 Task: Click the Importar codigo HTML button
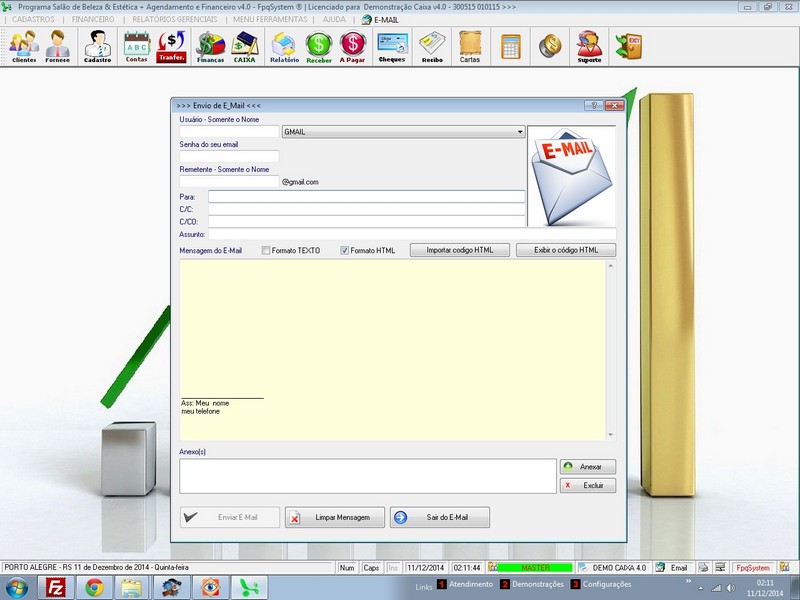tap(460, 250)
